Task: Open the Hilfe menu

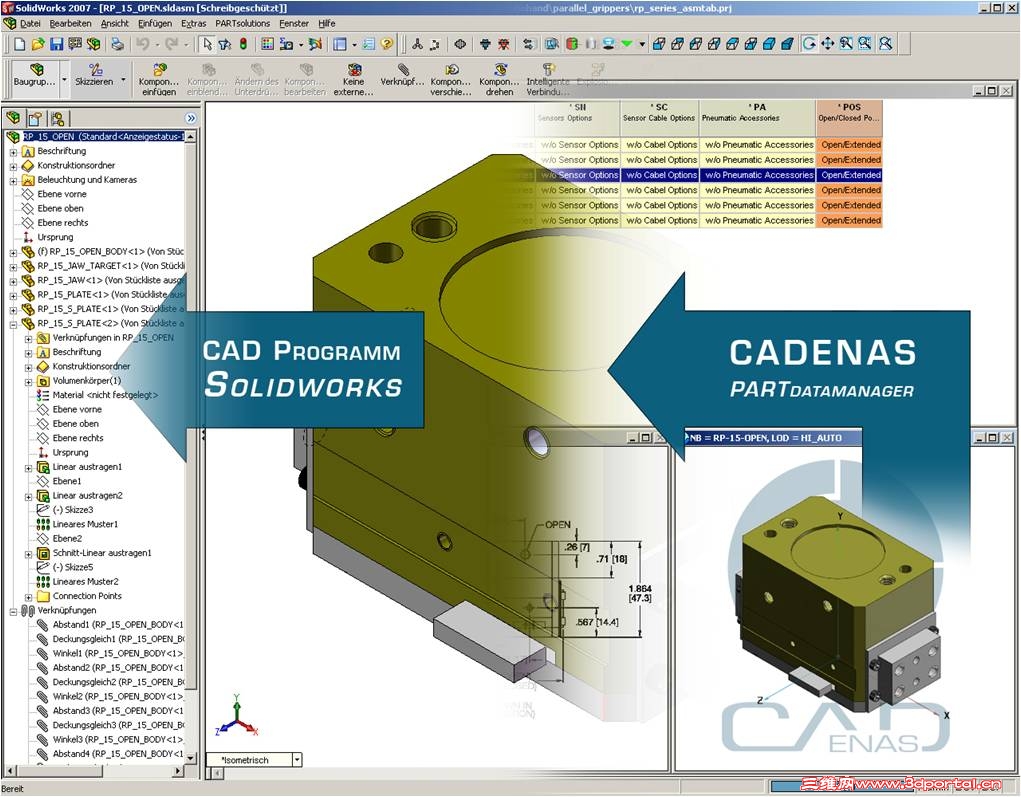Action: coord(327,23)
